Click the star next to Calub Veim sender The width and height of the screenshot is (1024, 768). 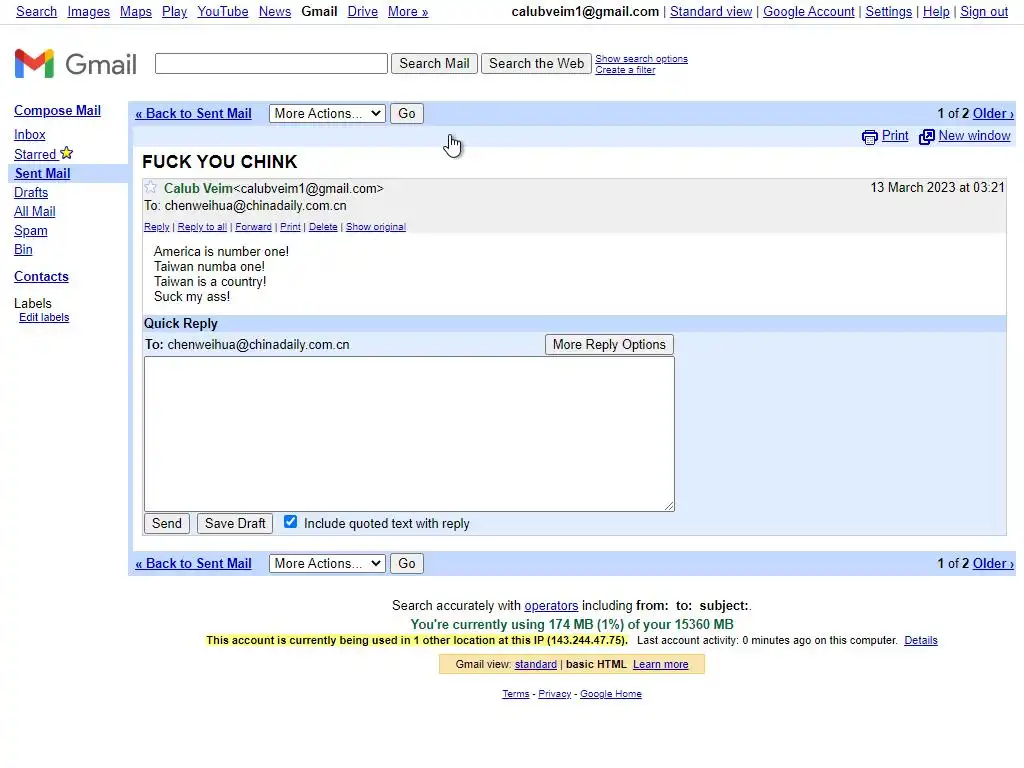coord(151,187)
